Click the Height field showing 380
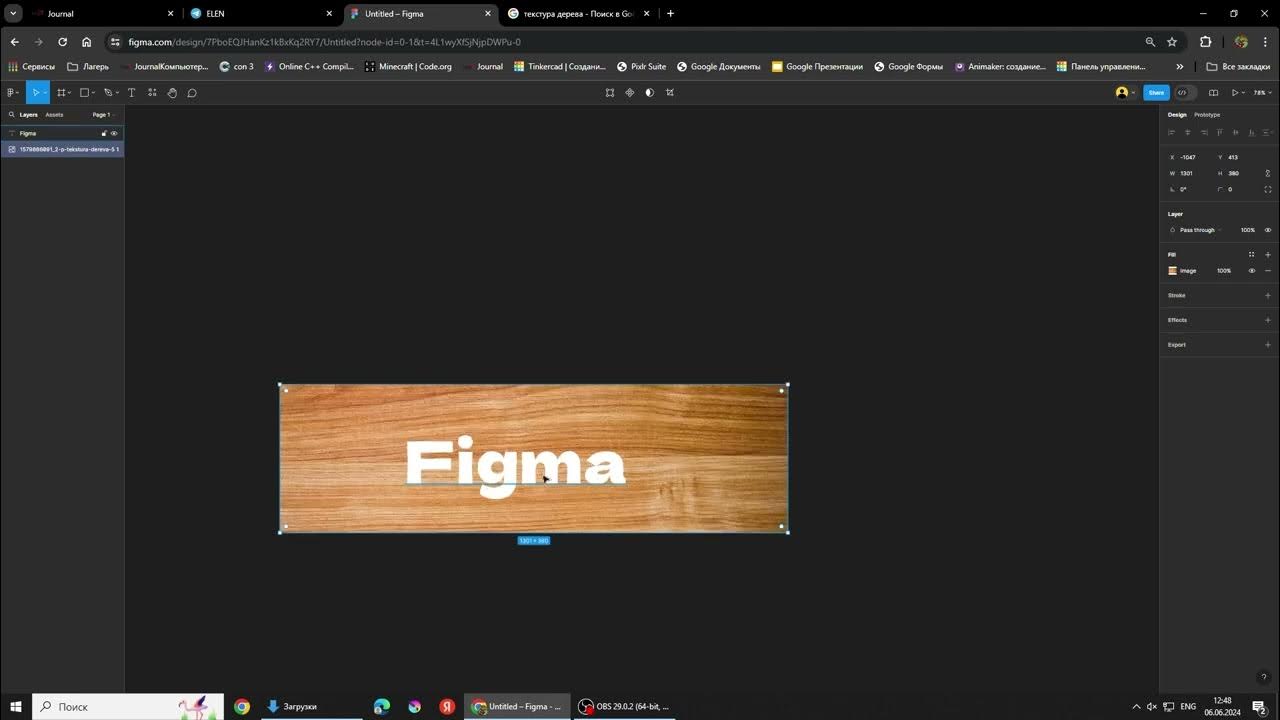Screen dimensions: 1280x720 [1237, 173]
